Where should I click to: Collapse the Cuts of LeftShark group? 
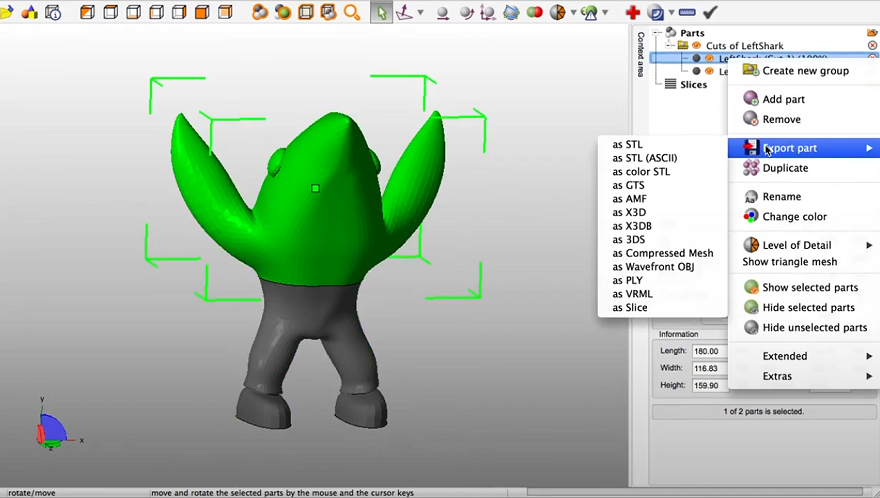669,45
